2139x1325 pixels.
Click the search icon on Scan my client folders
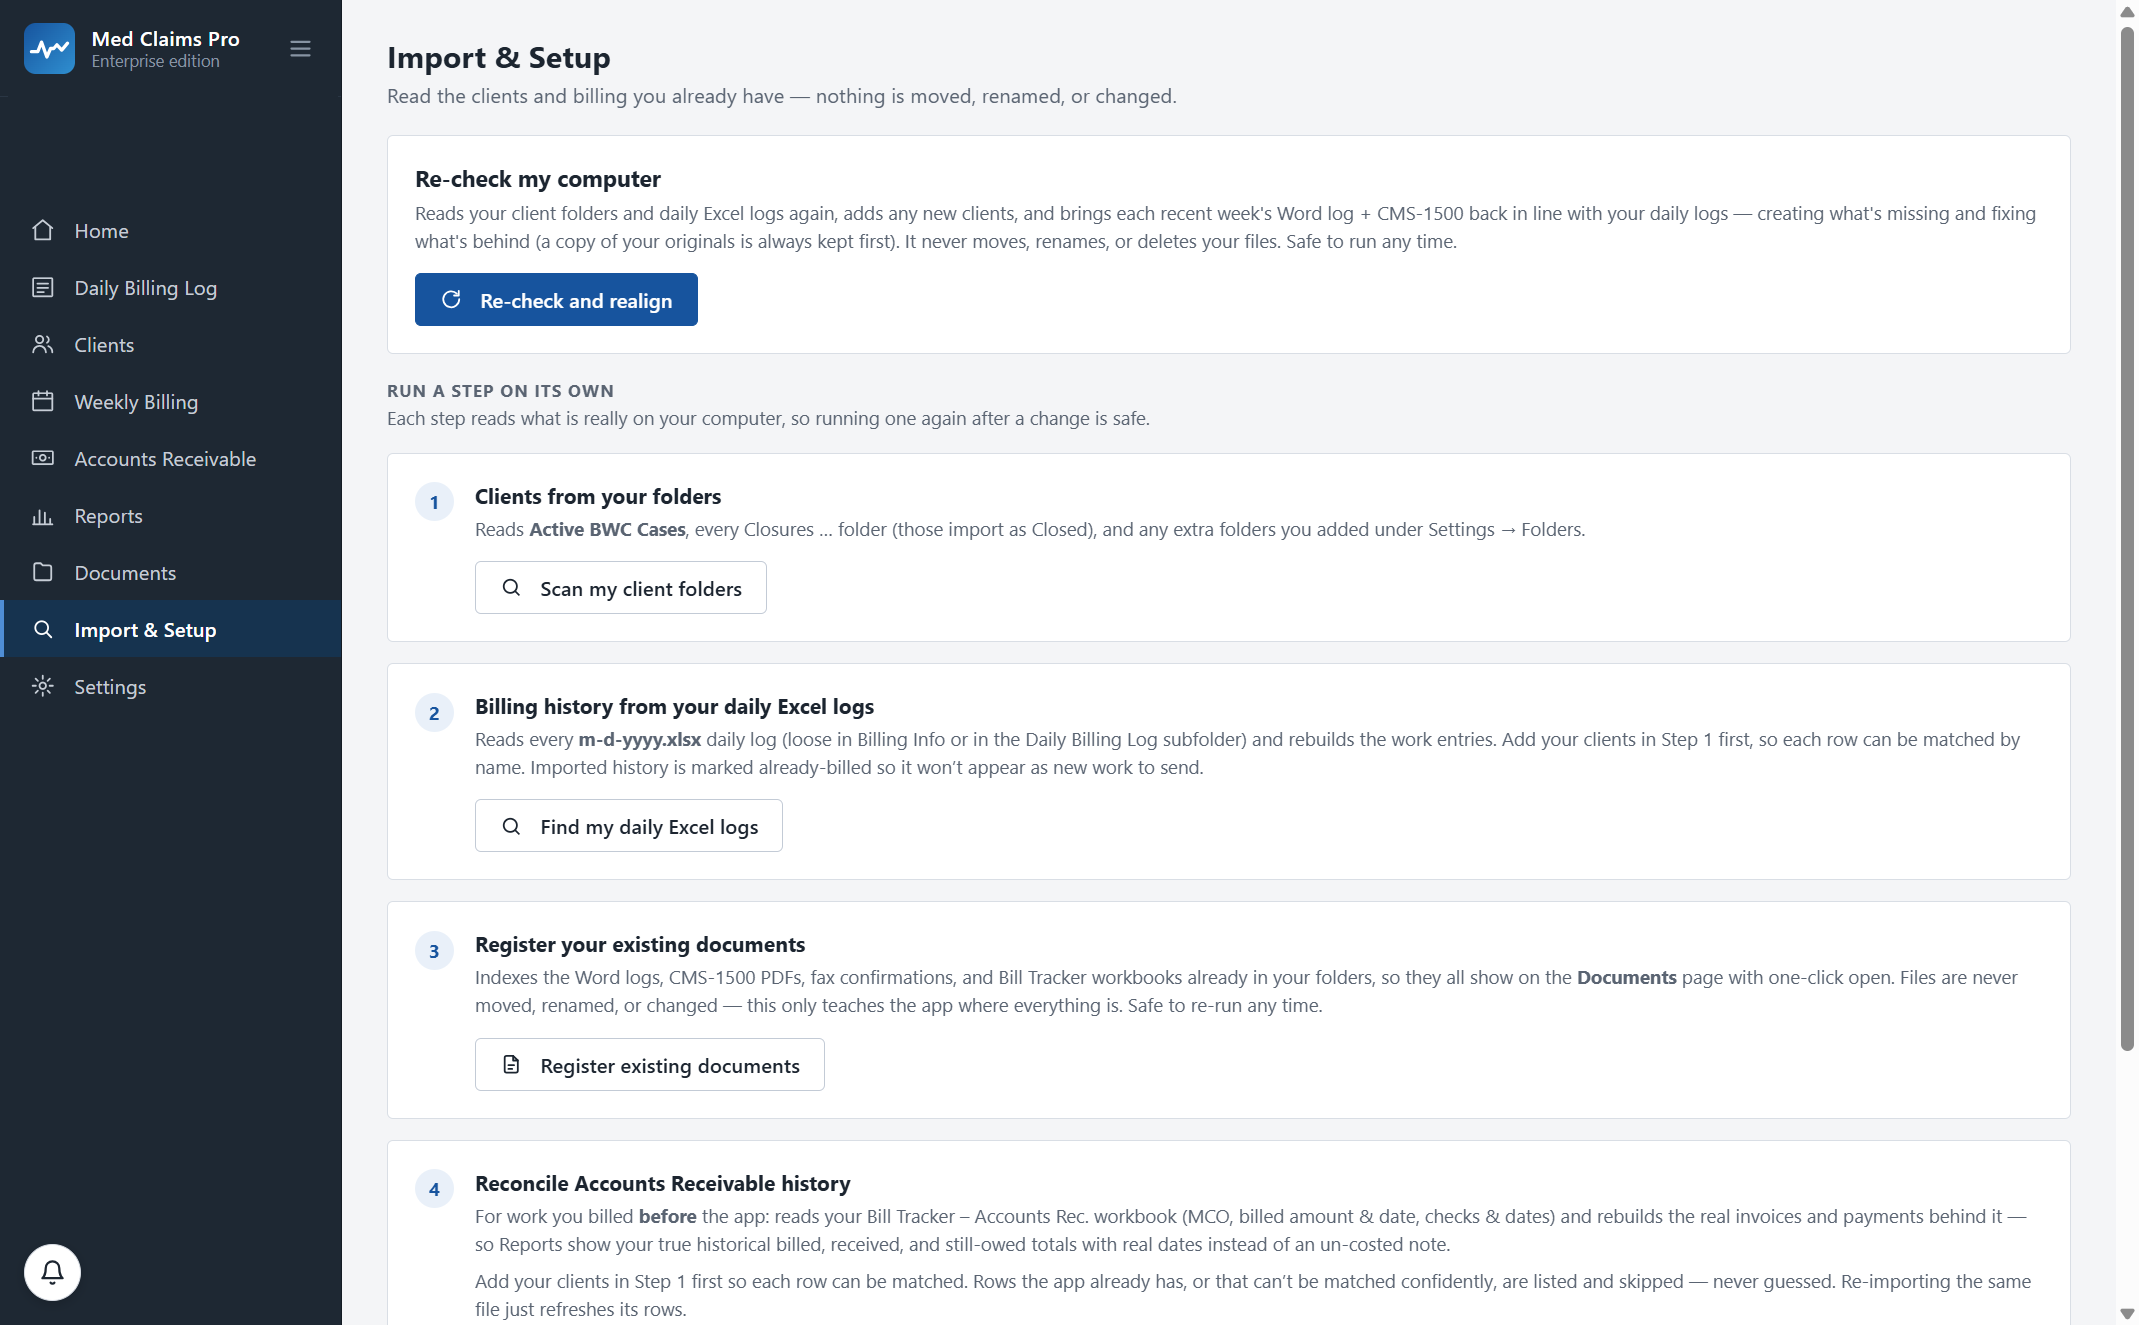coord(511,588)
